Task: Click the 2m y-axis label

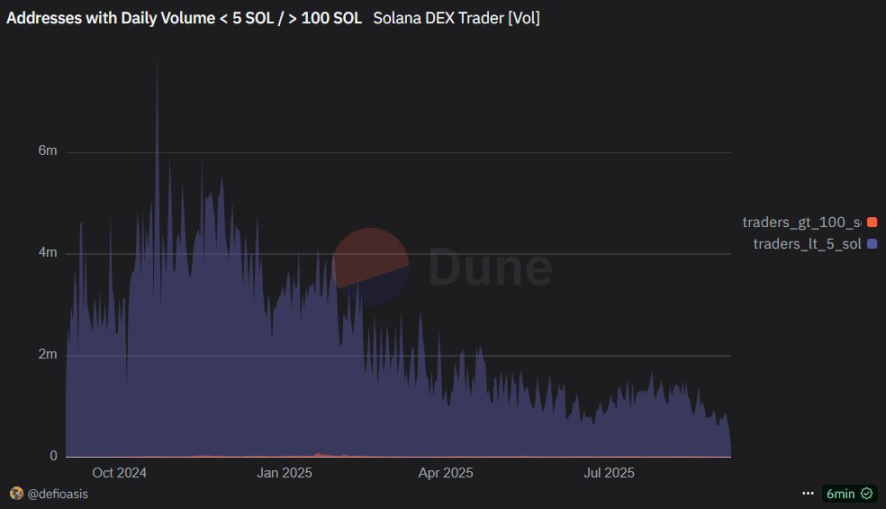Action: pos(47,355)
